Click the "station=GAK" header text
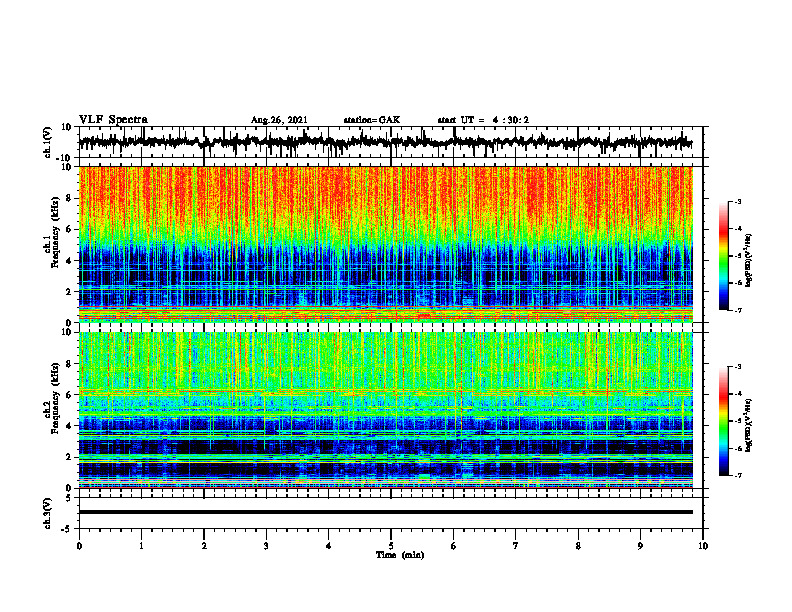Viewport: 792px width, 612px height. tap(372, 120)
